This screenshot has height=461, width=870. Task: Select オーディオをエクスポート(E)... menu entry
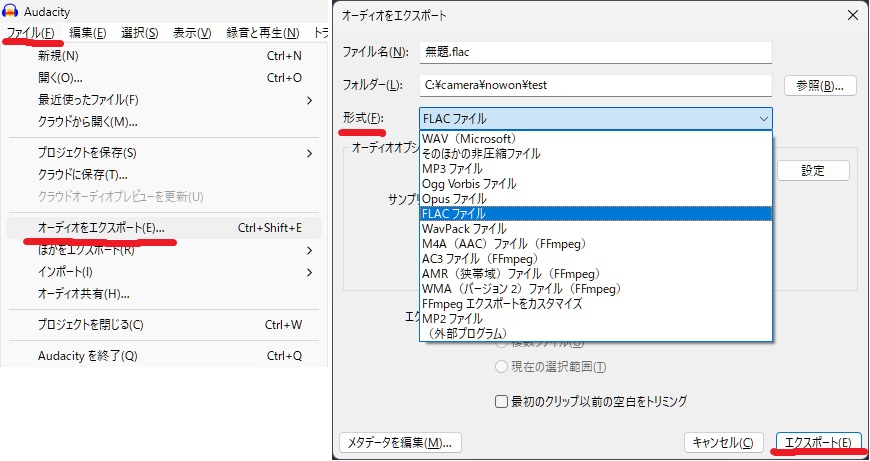[x=101, y=228]
